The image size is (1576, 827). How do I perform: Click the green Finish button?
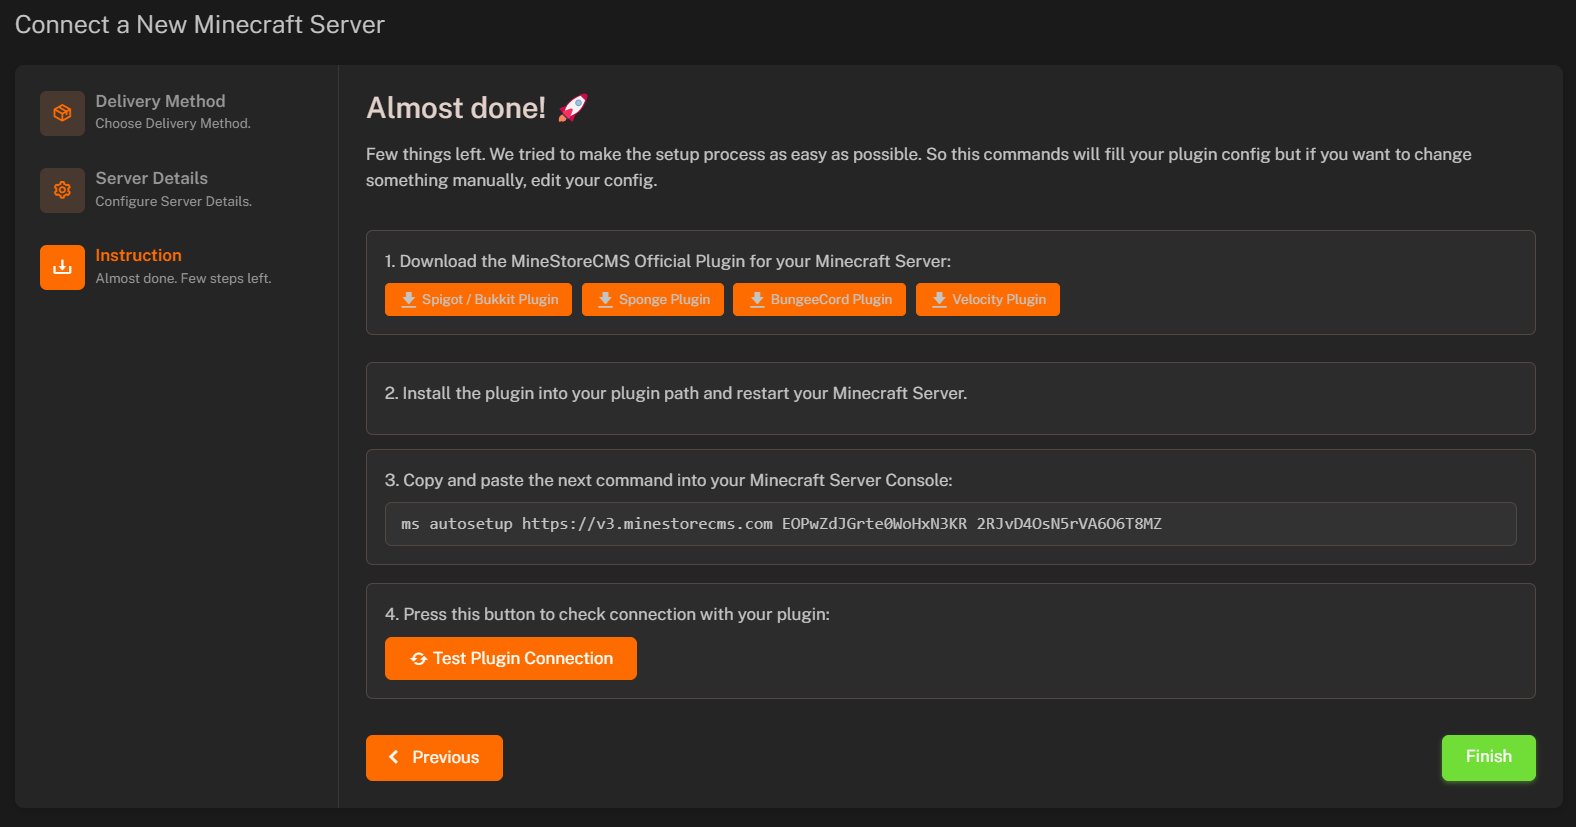tap(1488, 757)
